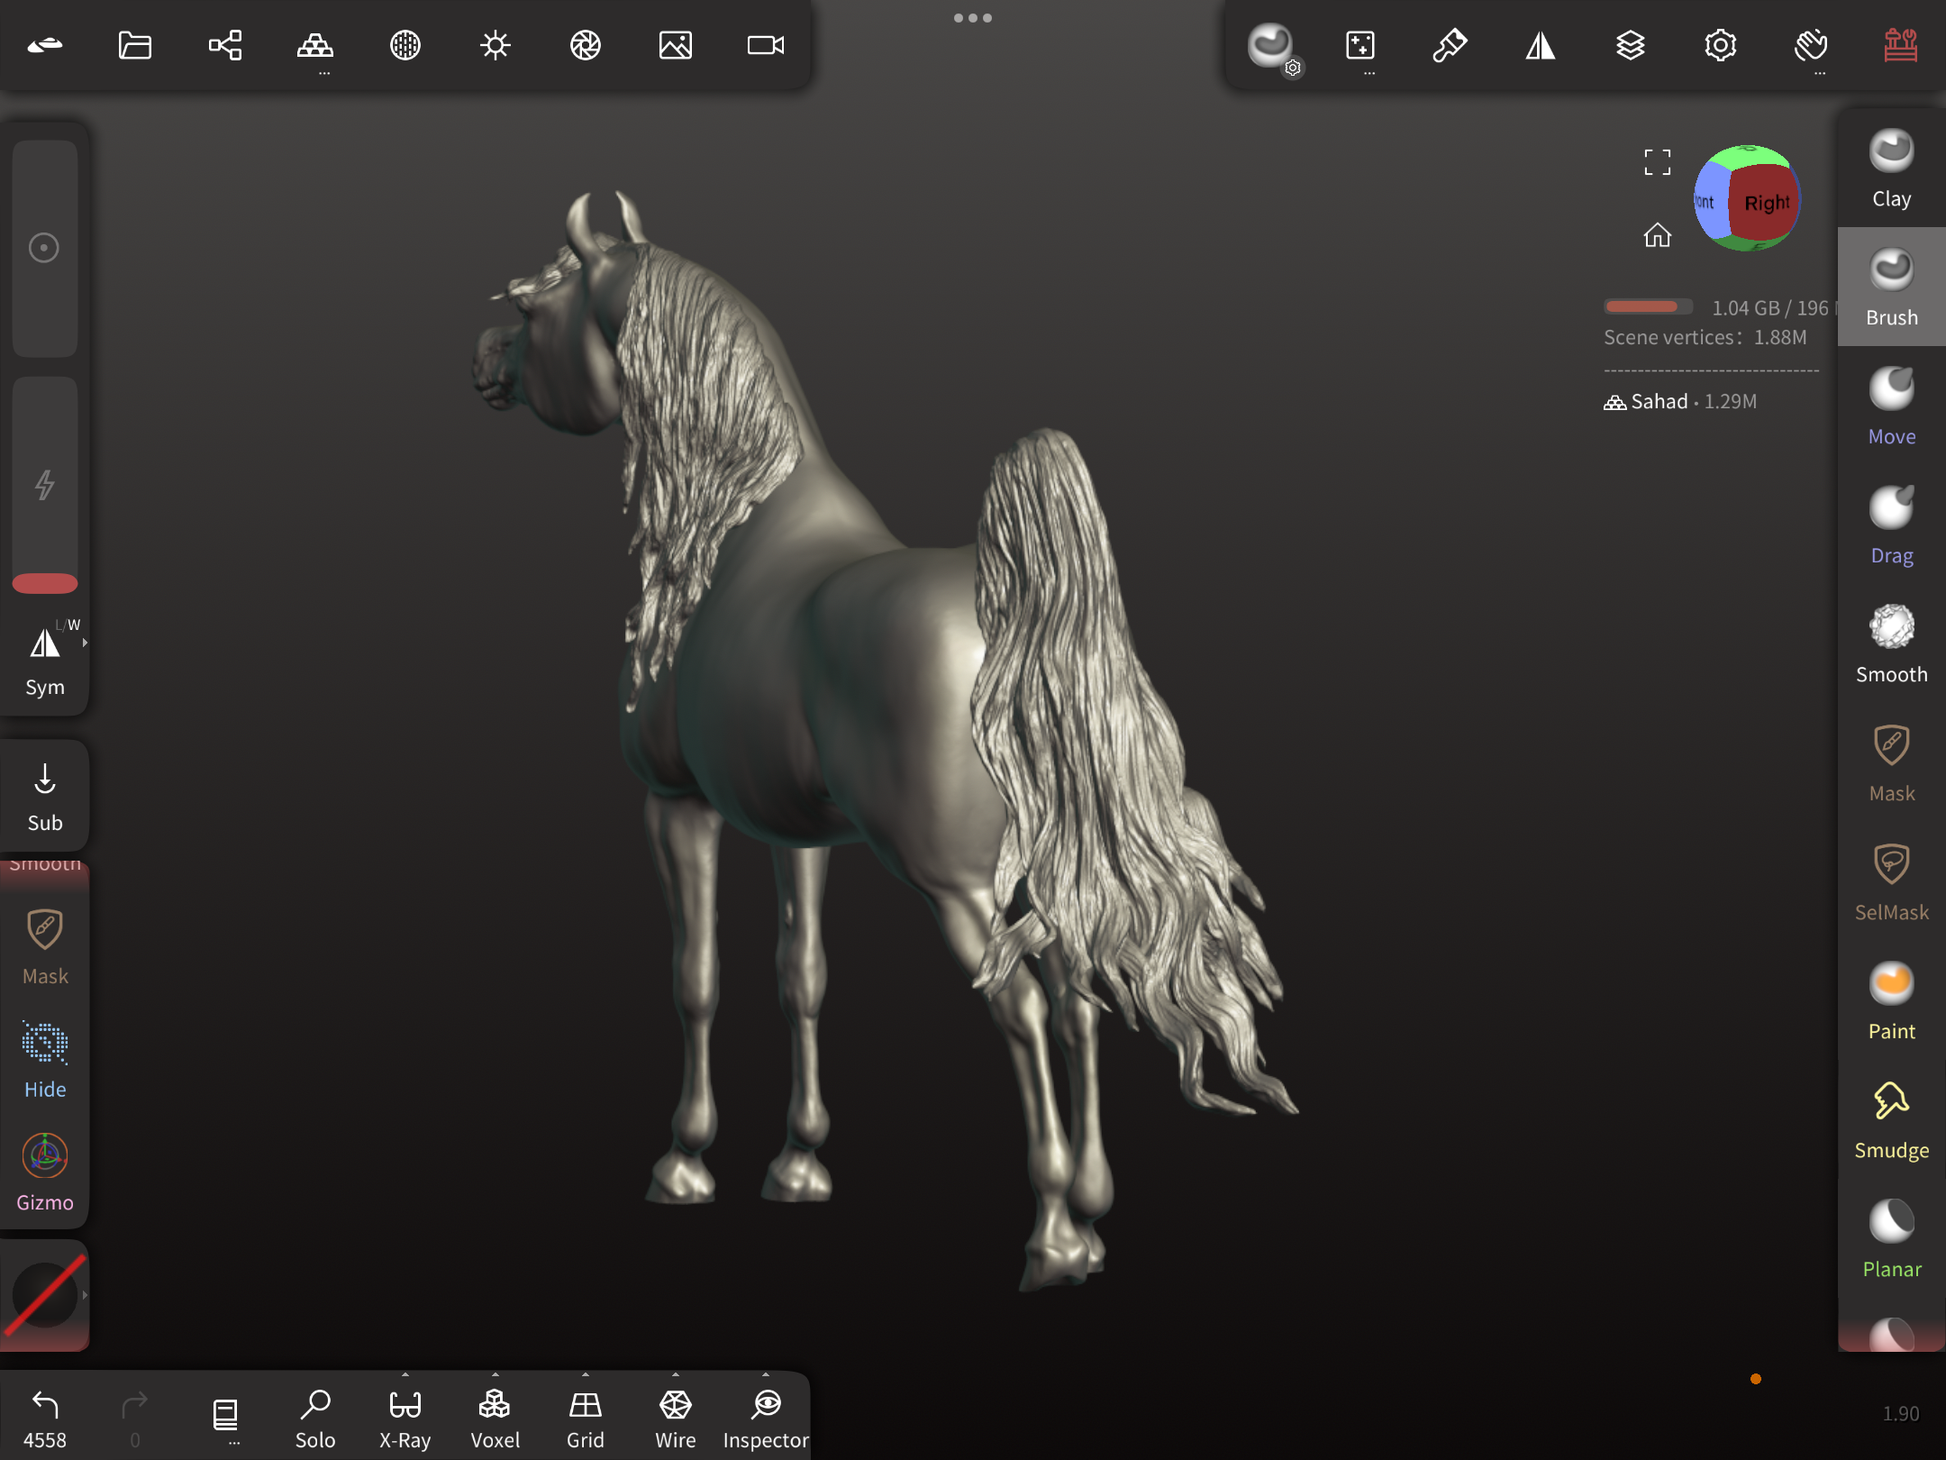Expand the symmetry options arrow

pos(85,643)
